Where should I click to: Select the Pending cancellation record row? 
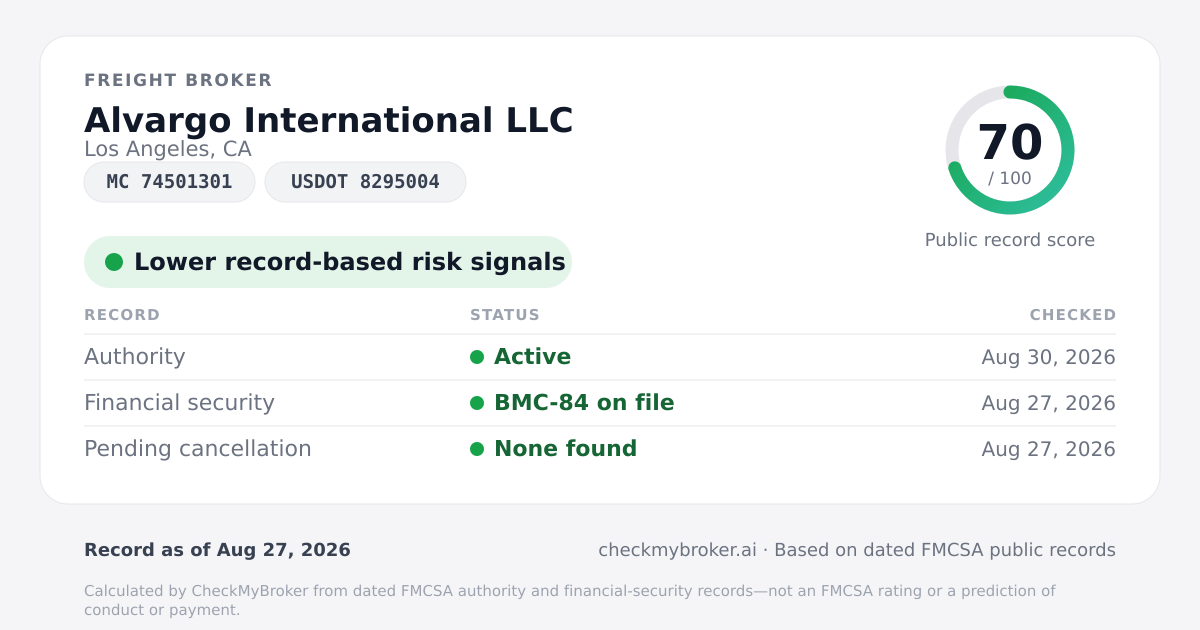[600, 449]
